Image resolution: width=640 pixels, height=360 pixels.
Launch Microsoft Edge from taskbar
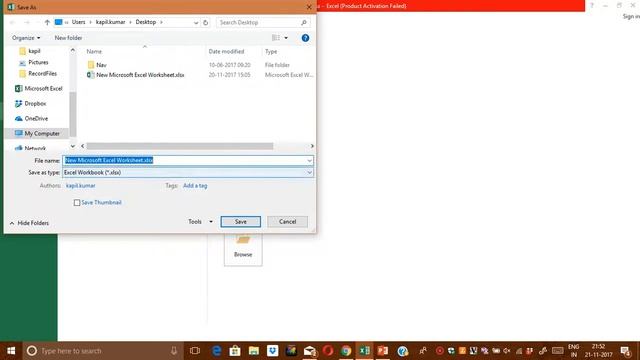point(217,351)
